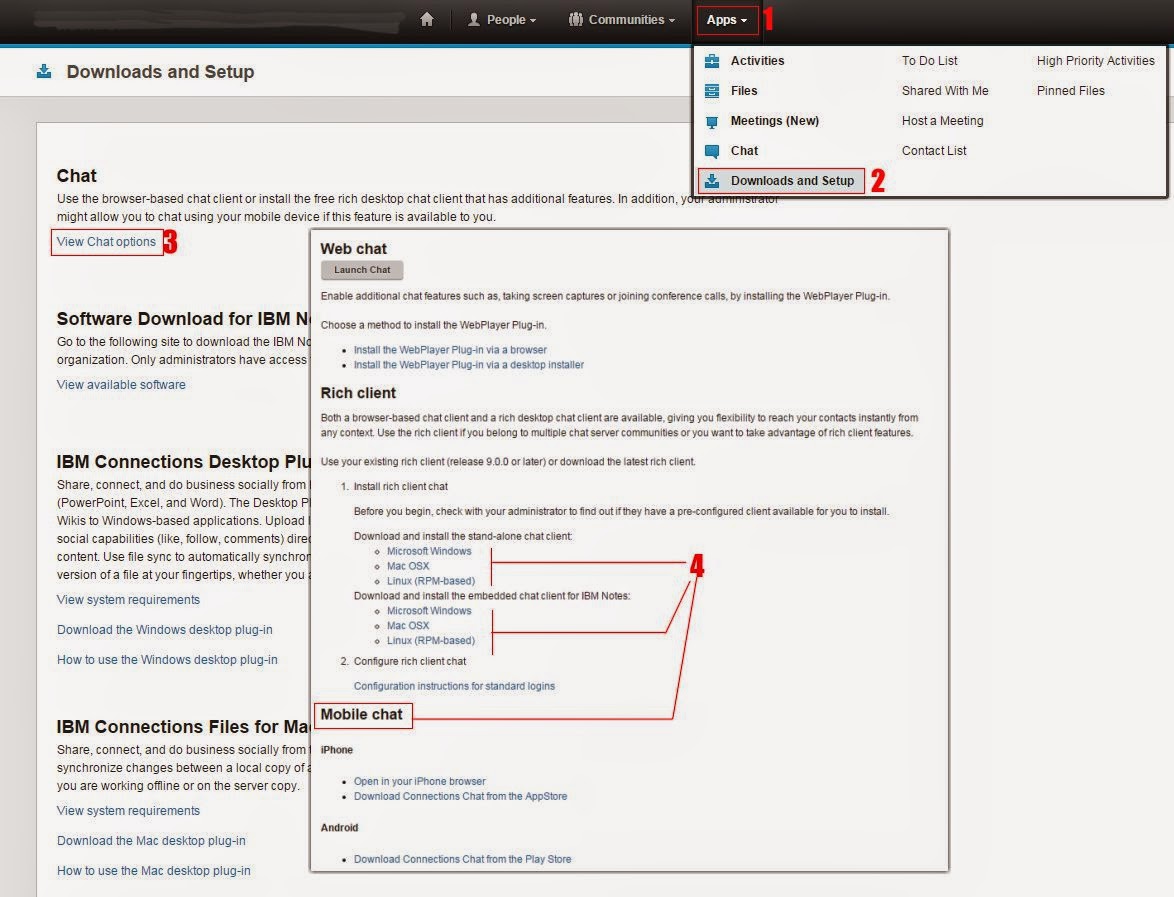Open How to use the Mac desktop plug-in
The image size is (1174, 897).
[153, 871]
